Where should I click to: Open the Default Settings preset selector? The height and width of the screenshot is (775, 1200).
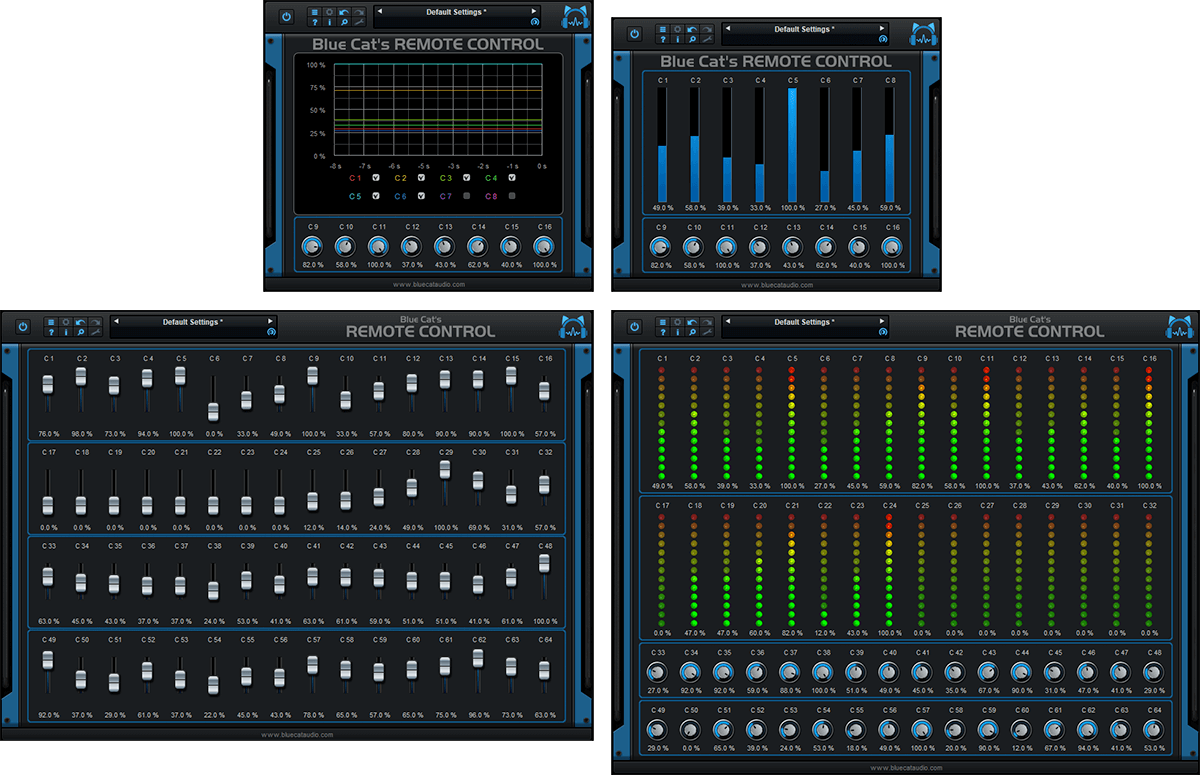pos(456,11)
